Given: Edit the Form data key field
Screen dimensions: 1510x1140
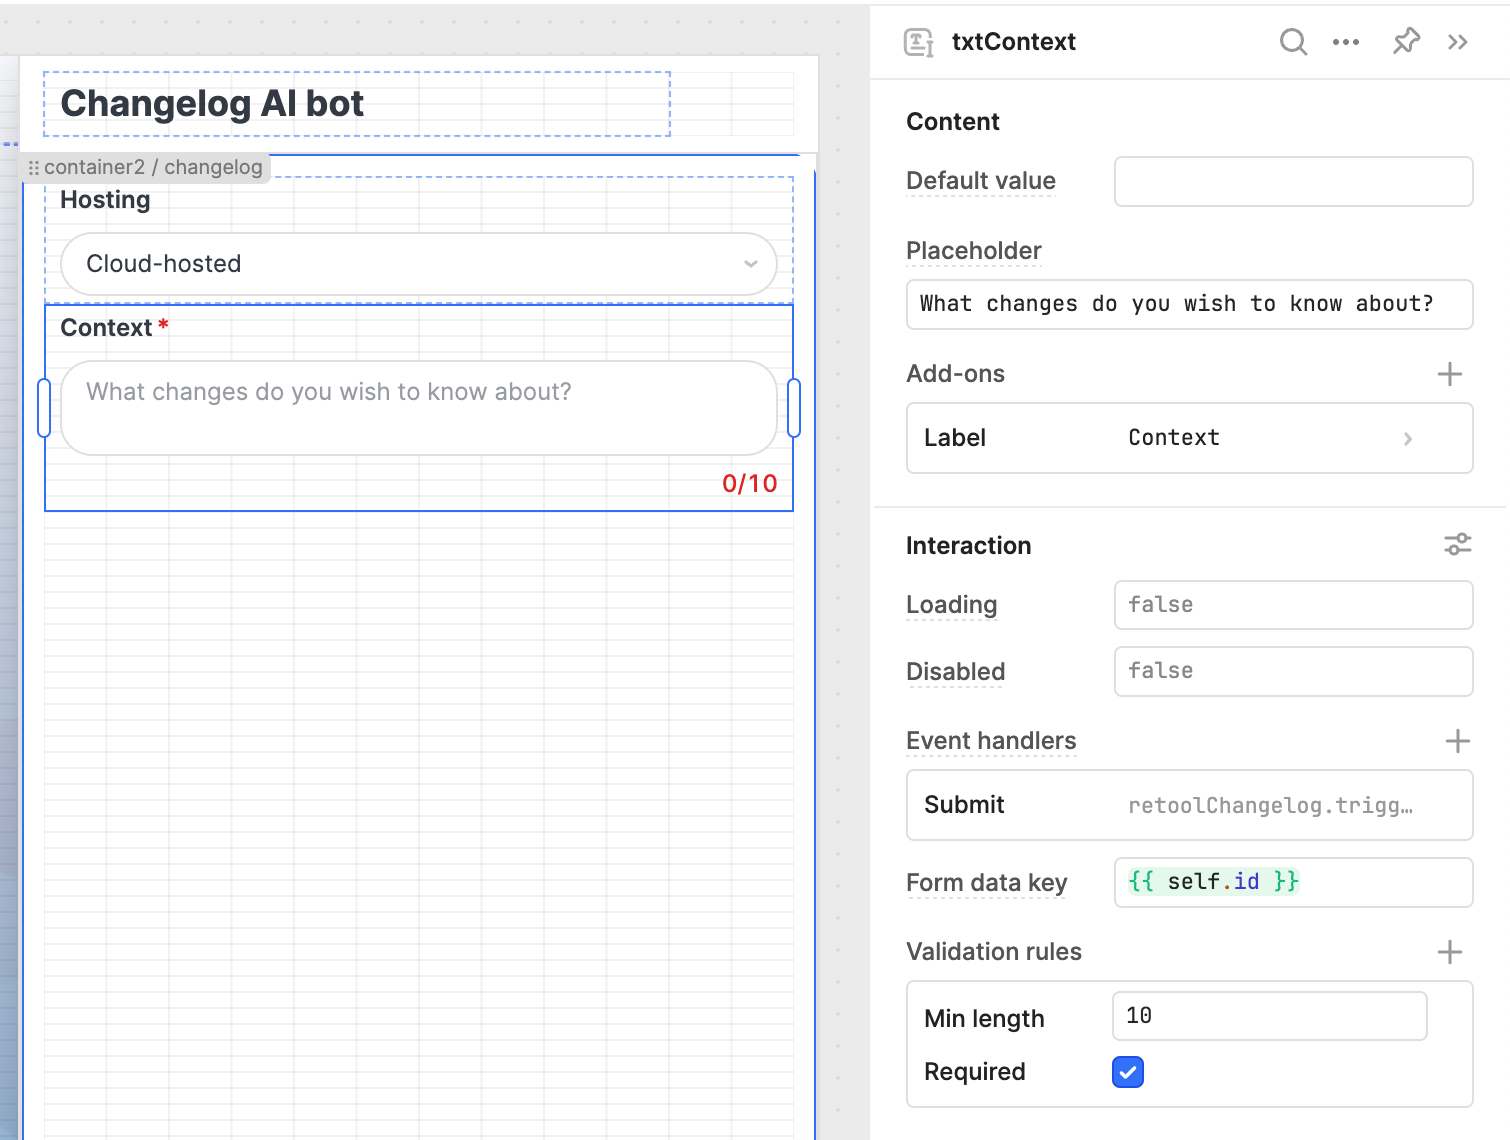Looking at the screenshot, I should (x=1293, y=882).
